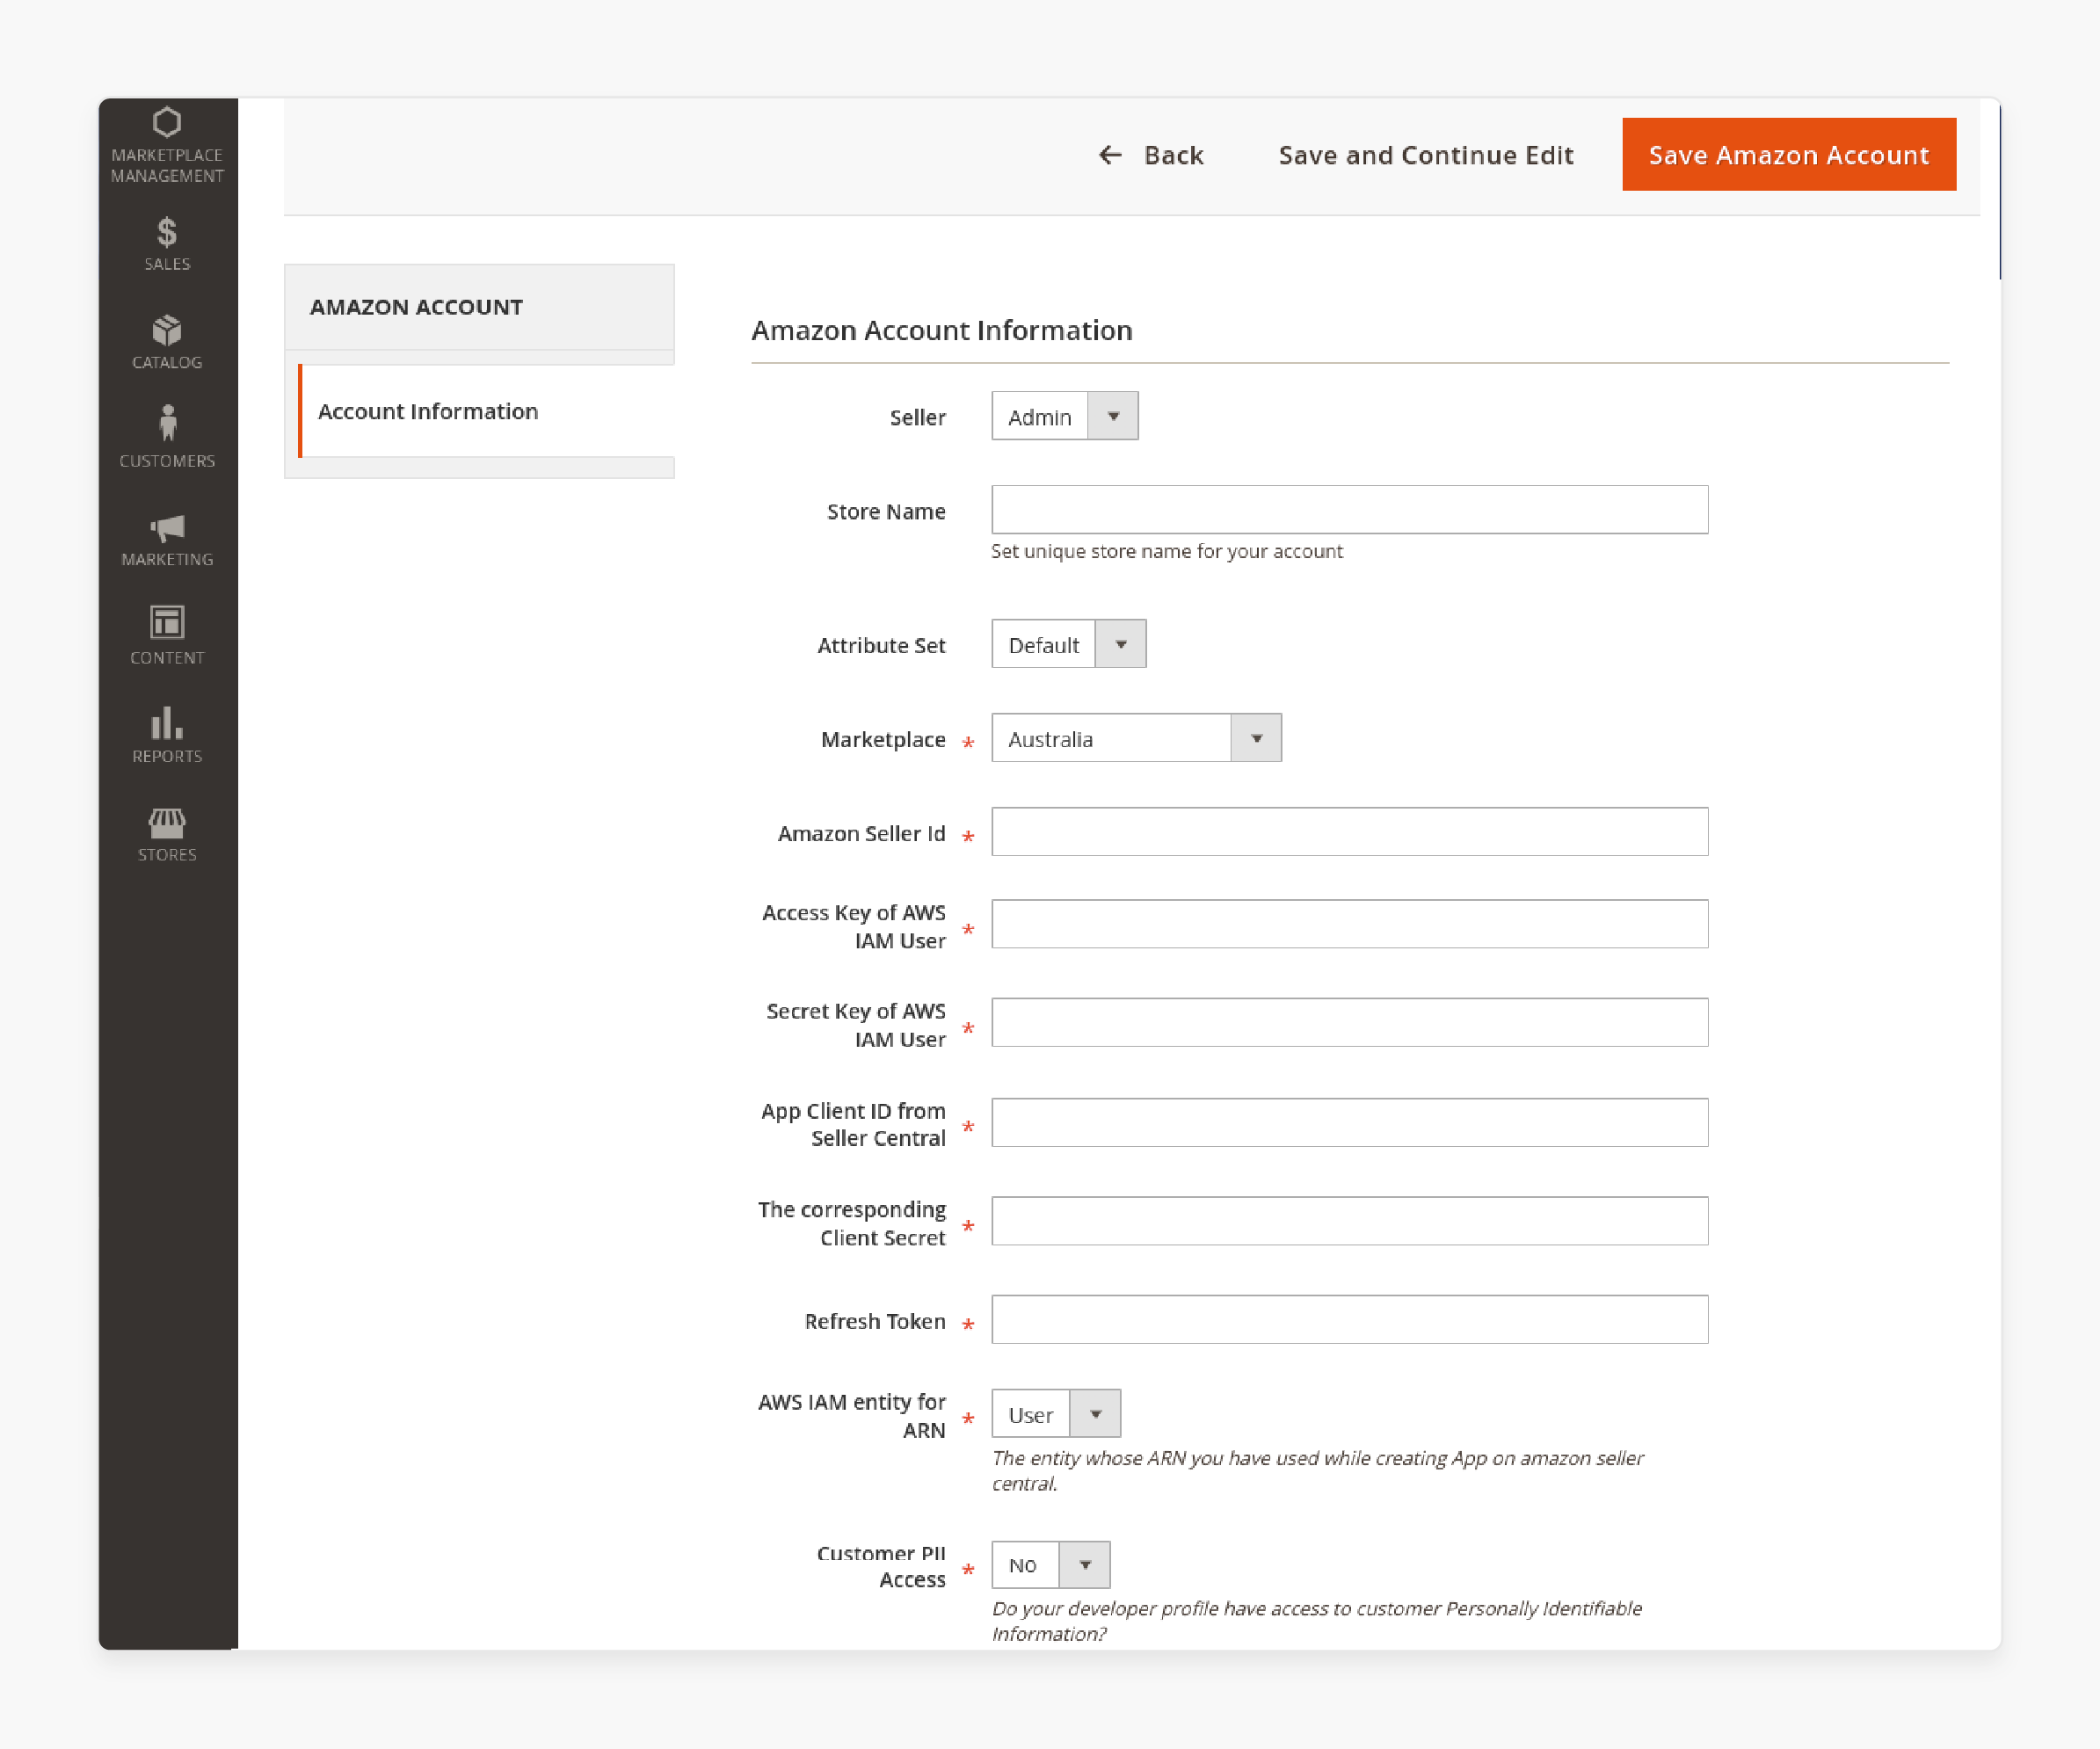Click Save Amazon Account button
The height and width of the screenshot is (1749, 2100).
tap(1789, 155)
